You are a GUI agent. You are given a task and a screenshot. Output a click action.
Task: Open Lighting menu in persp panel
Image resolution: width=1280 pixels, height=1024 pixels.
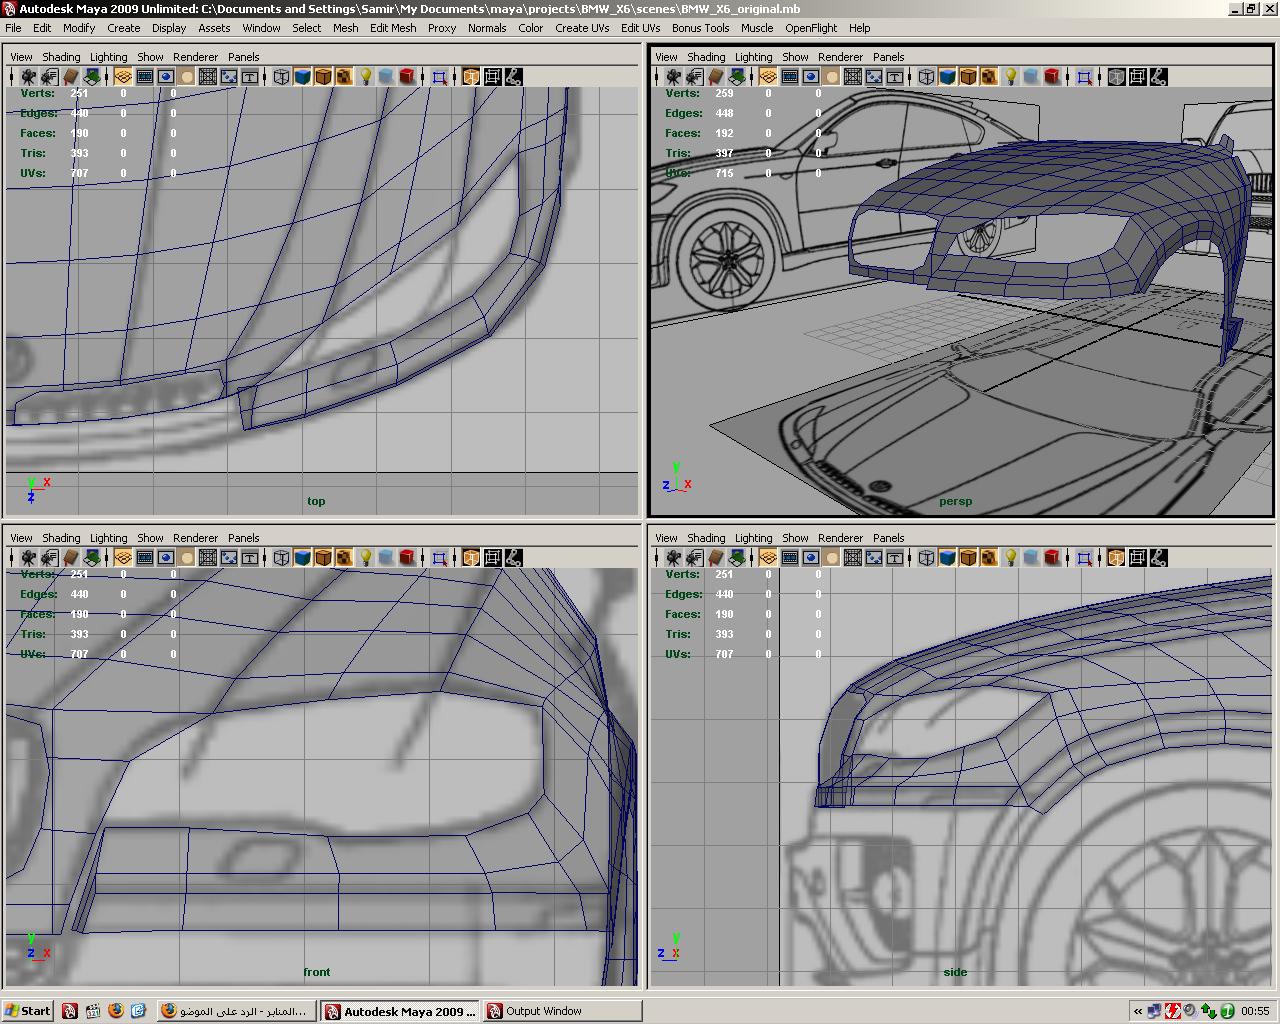[753, 57]
